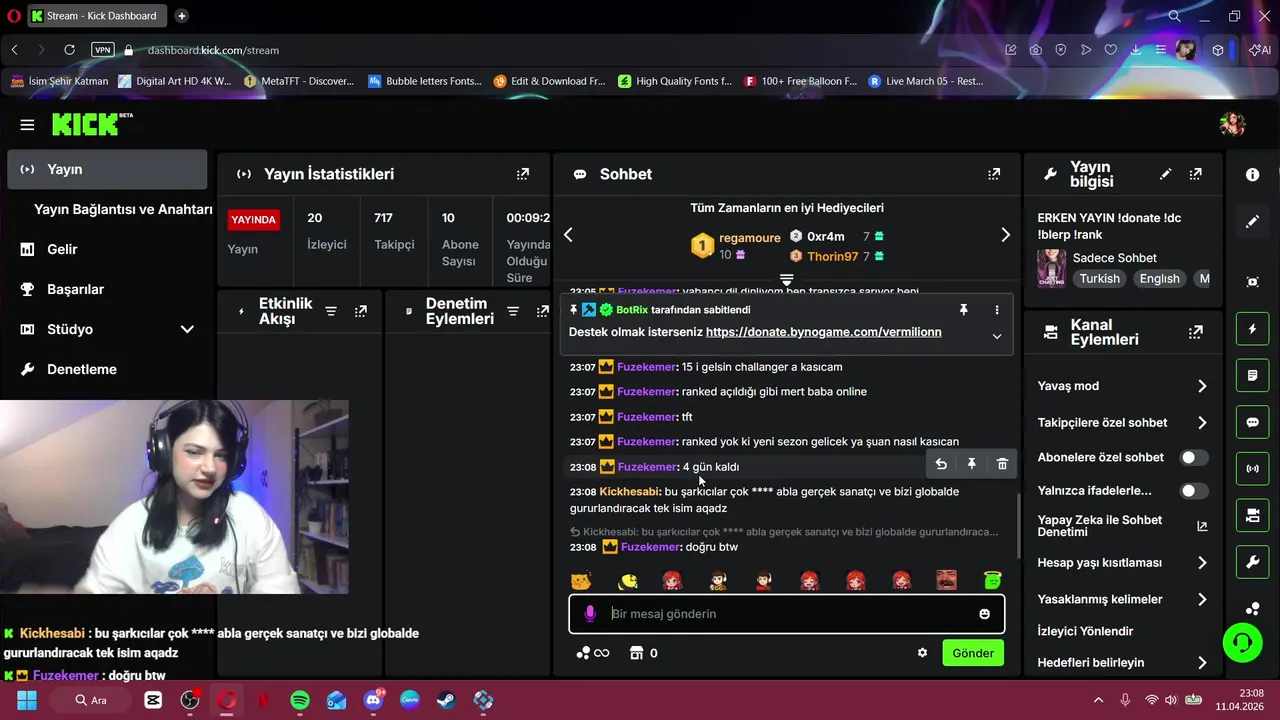This screenshot has height=720, width=1280.
Task: Edit stream info with pencil in Yayın bilgisi
Action: tap(1165, 174)
